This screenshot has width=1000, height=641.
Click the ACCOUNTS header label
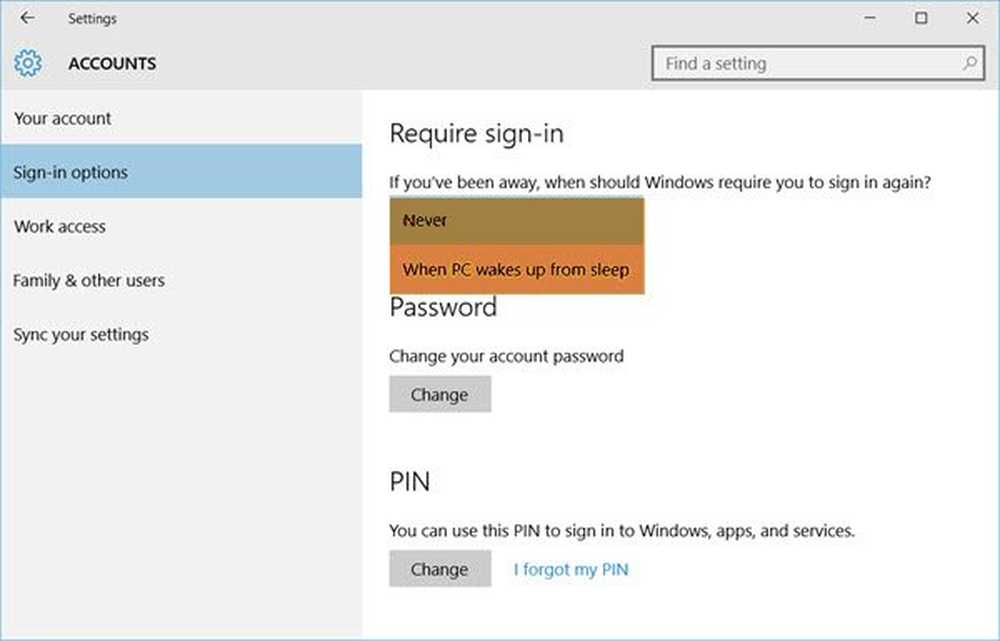112,63
